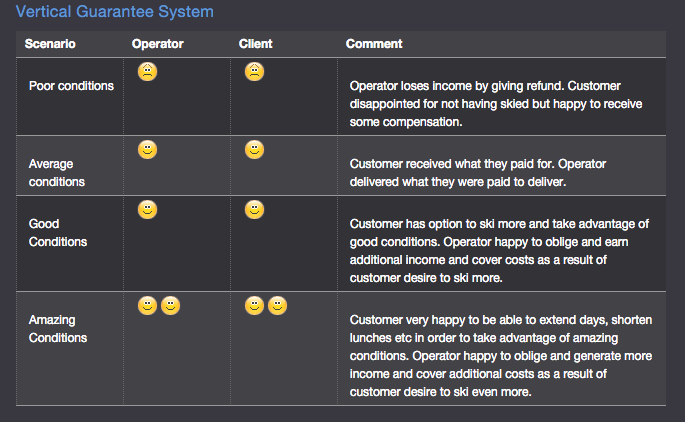Click the Operator column header

[x=158, y=44]
